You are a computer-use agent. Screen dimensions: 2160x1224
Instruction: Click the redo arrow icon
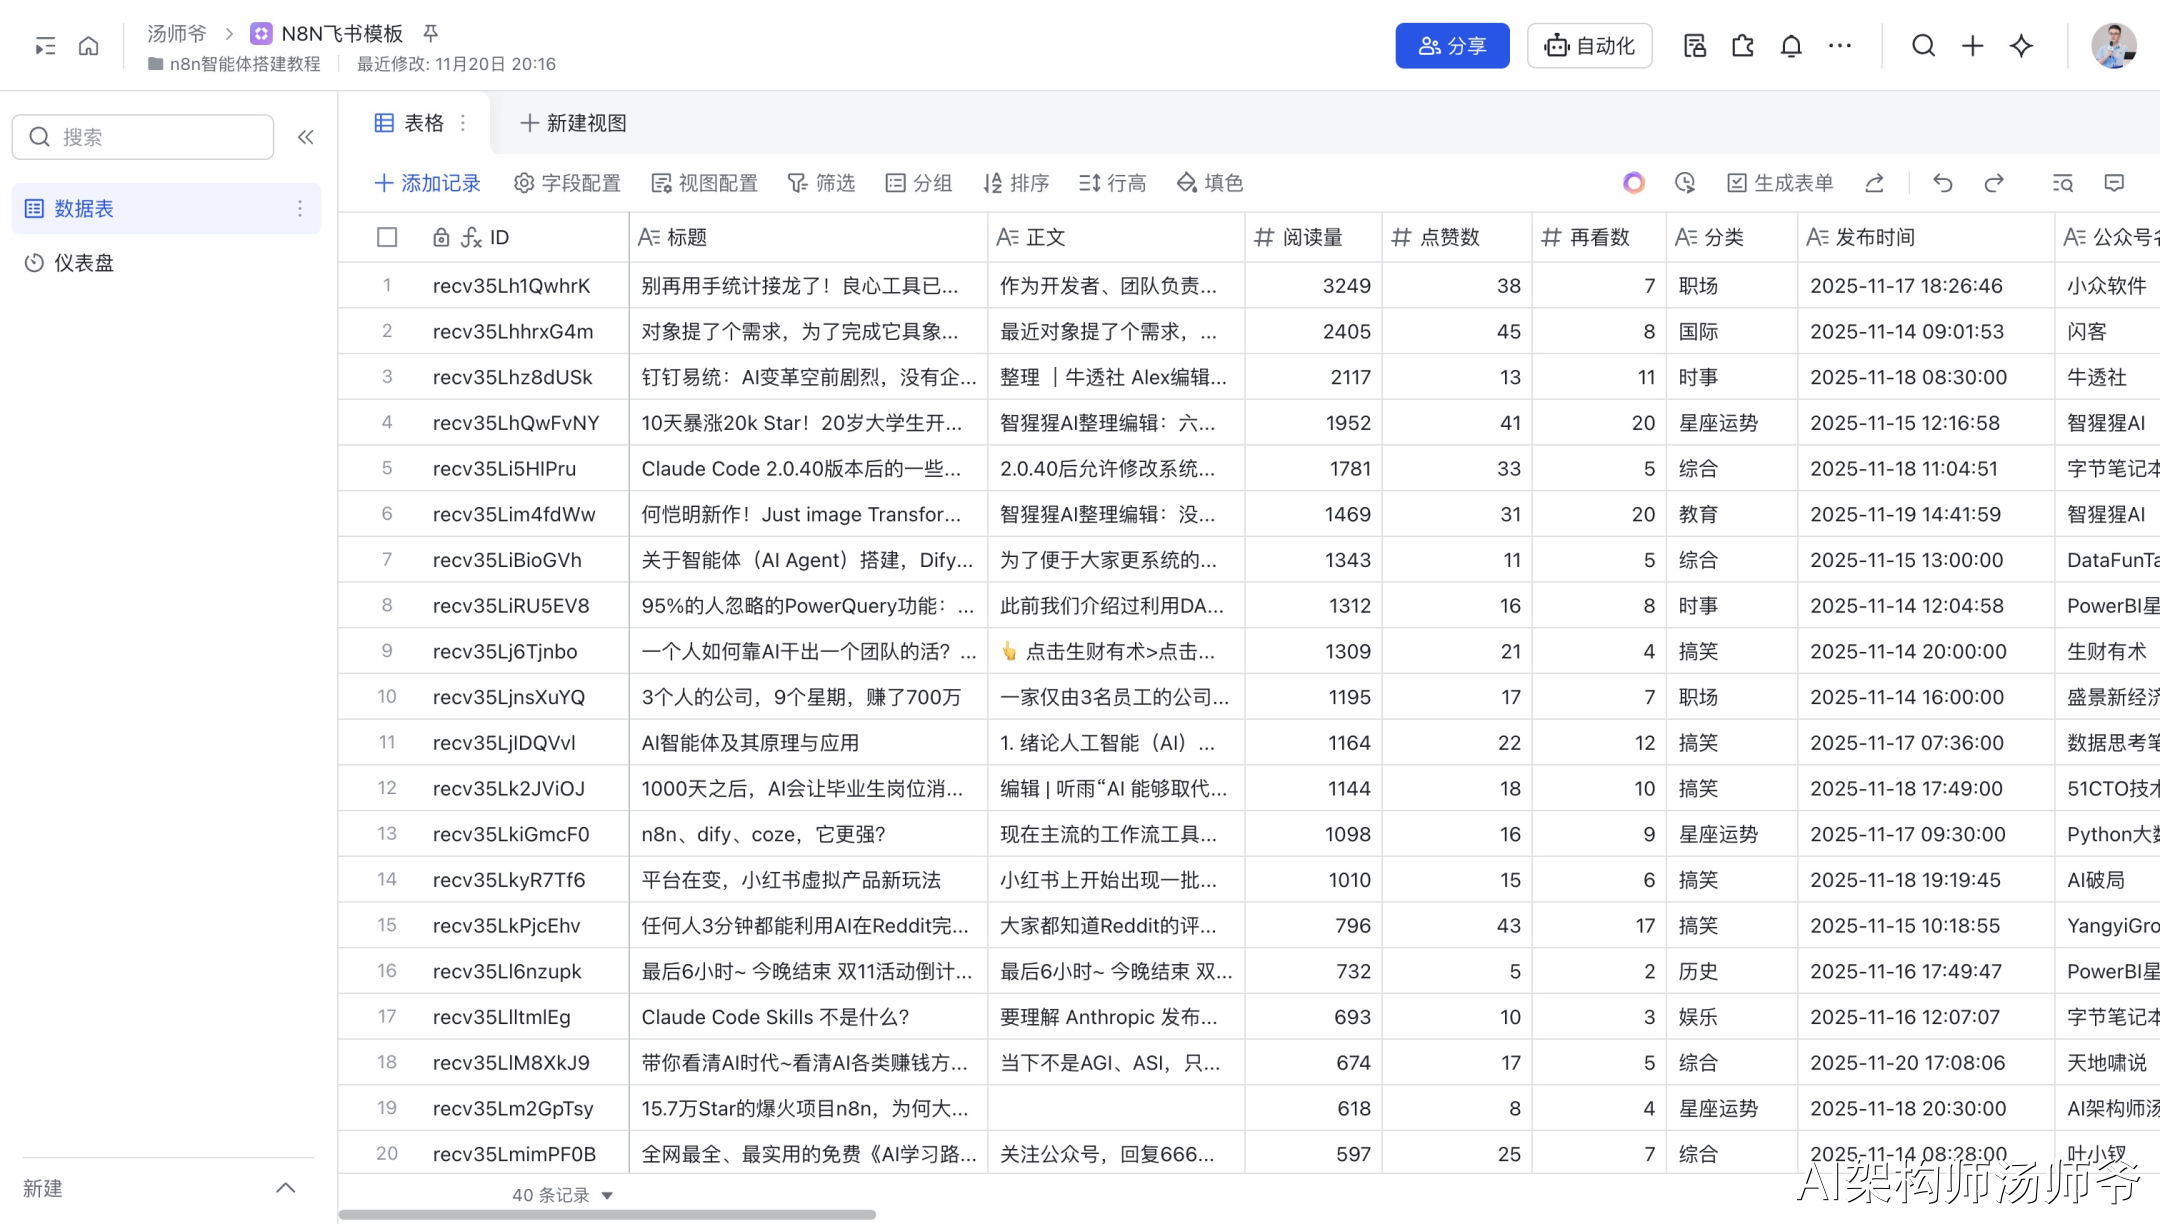1994,183
